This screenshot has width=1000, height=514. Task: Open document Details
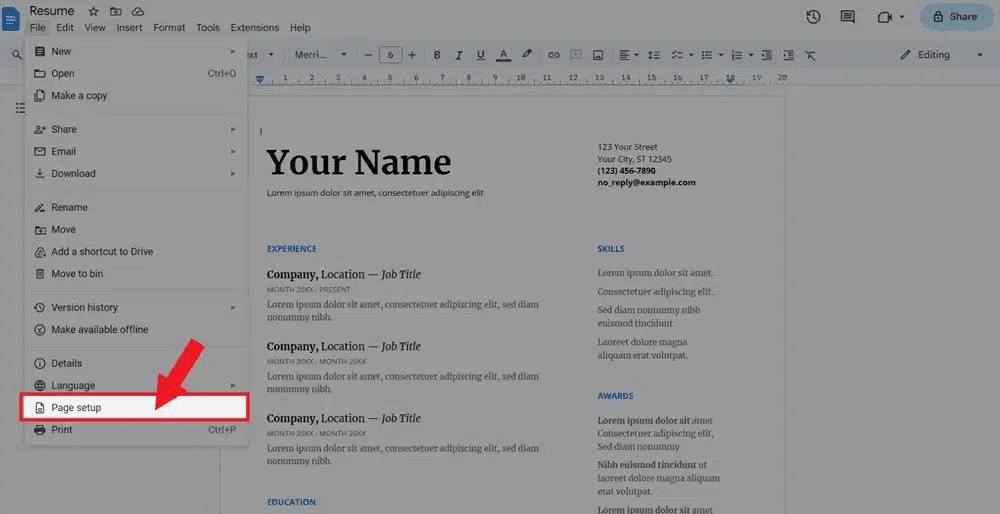click(136, 363)
